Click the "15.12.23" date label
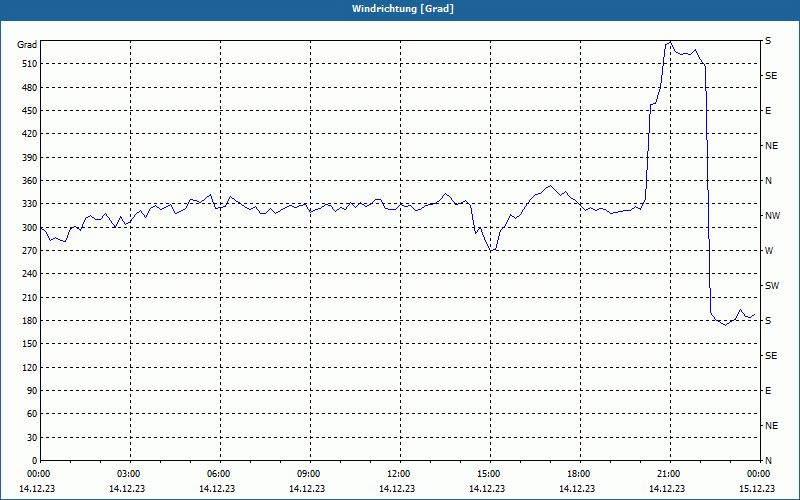 click(x=757, y=488)
